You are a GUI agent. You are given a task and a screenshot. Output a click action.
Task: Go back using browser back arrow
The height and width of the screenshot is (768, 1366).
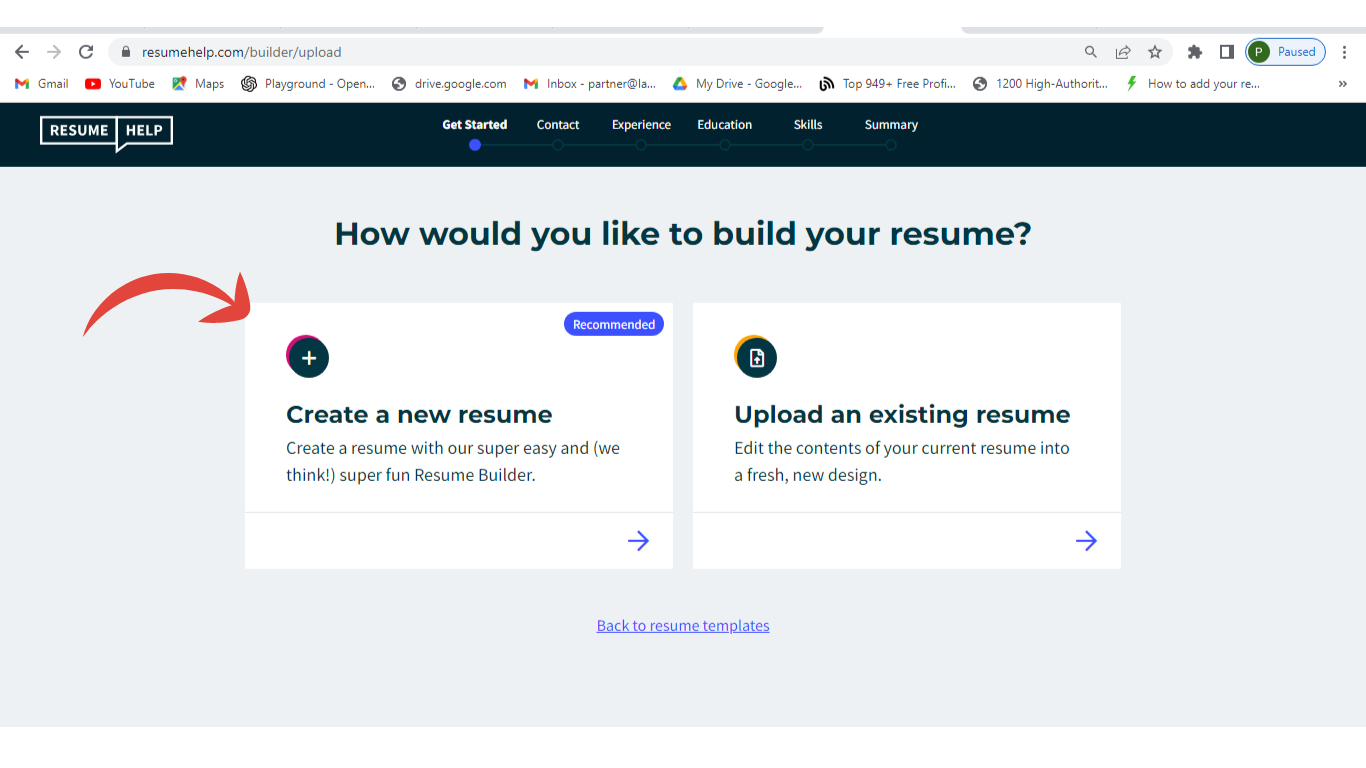(22, 52)
